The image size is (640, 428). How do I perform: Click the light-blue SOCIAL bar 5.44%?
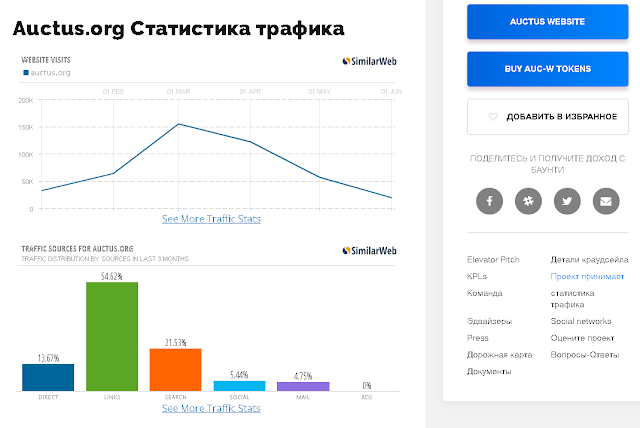coord(239,386)
